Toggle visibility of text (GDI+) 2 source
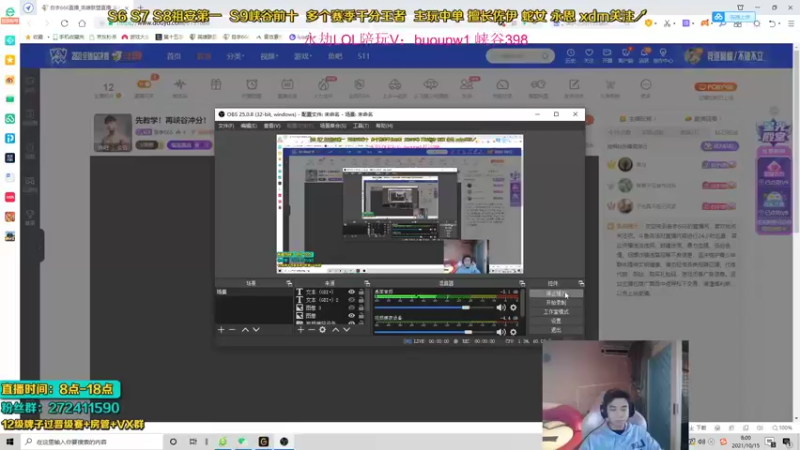Screen dimensions: 800x450 [x=351, y=300]
